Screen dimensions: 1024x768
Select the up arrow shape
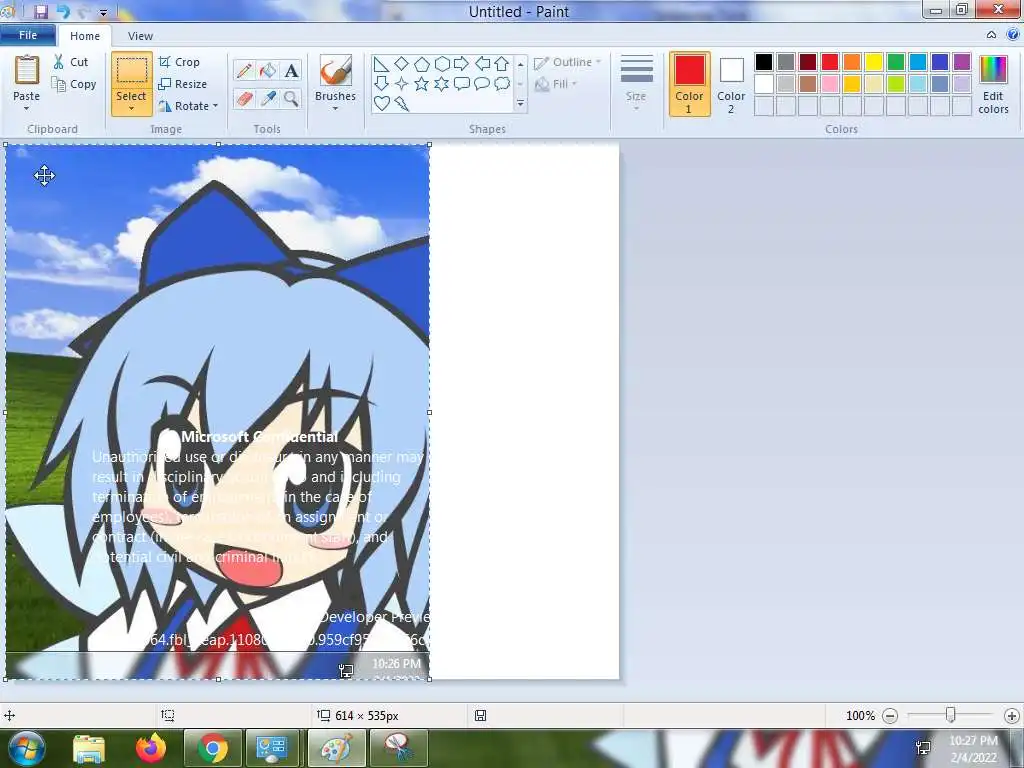[502, 63]
